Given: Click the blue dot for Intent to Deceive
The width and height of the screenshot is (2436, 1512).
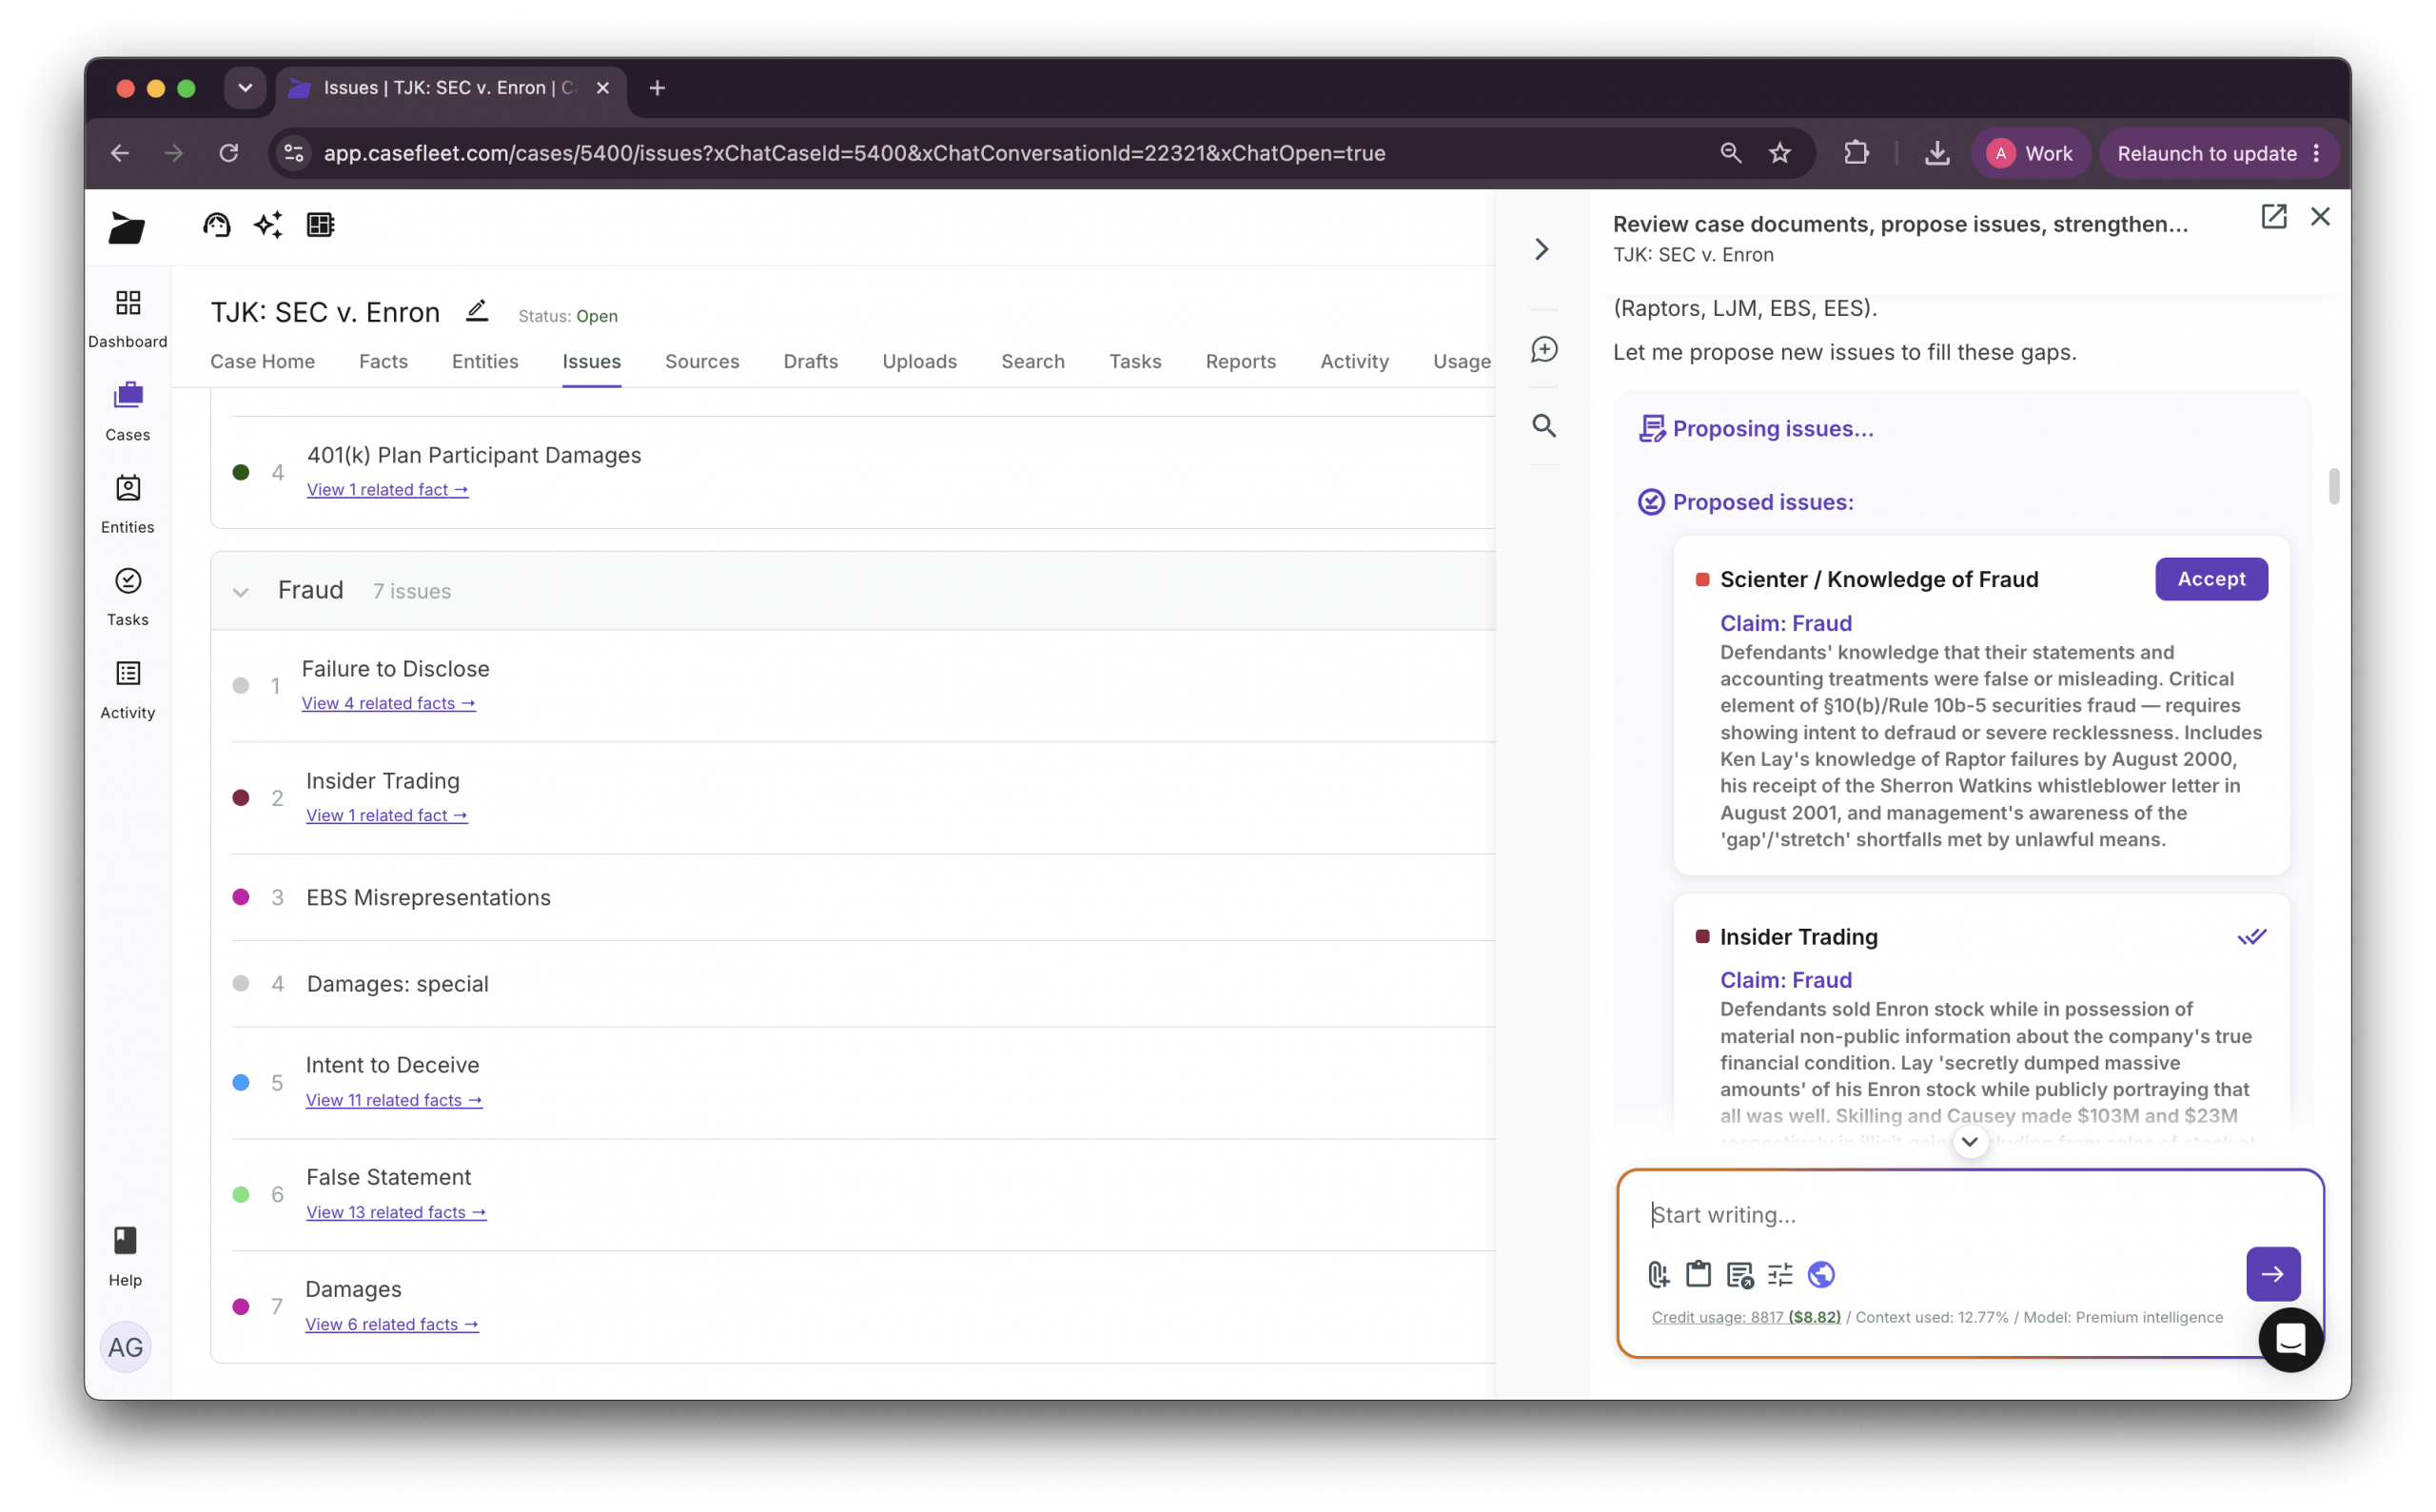Looking at the screenshot, I should pos(241,1083).
